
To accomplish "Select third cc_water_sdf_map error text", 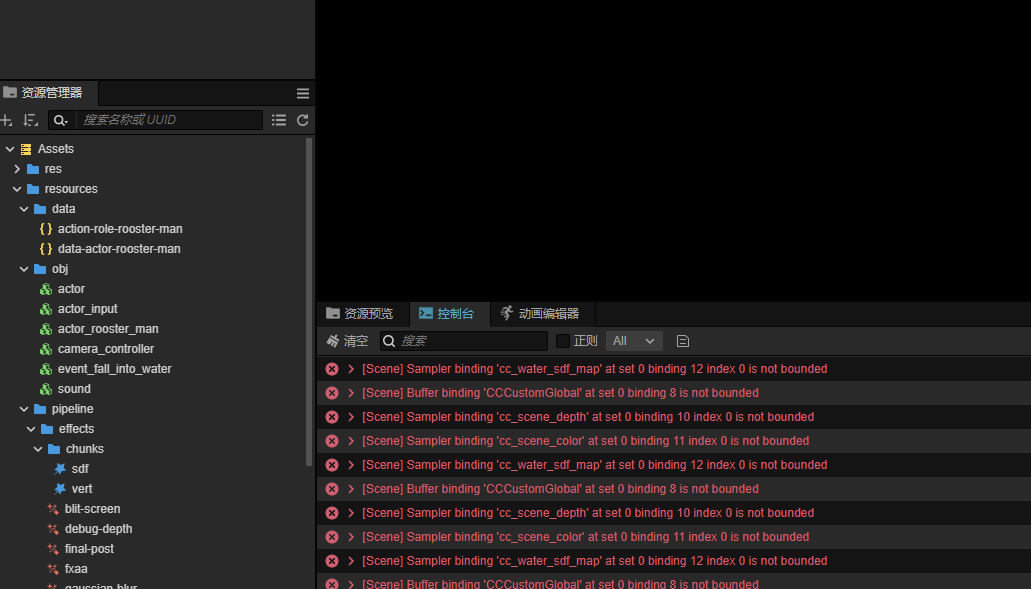I will pyautogui.click(x=594, y=561).
